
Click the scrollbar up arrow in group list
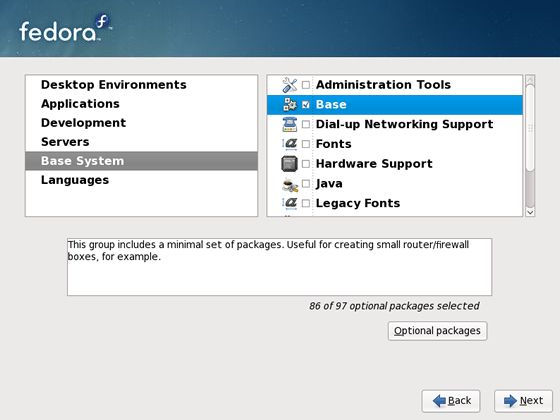(x=530, y=79)
